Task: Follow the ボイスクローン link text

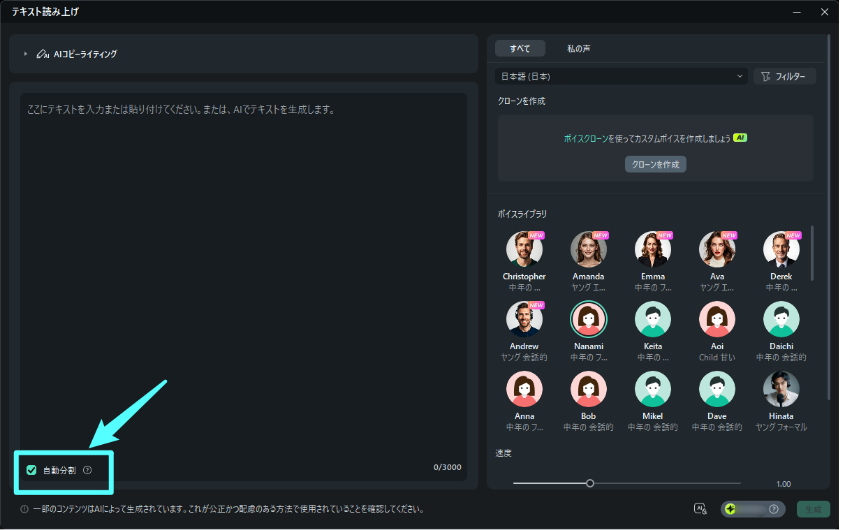Action: (x=586, y=138)
